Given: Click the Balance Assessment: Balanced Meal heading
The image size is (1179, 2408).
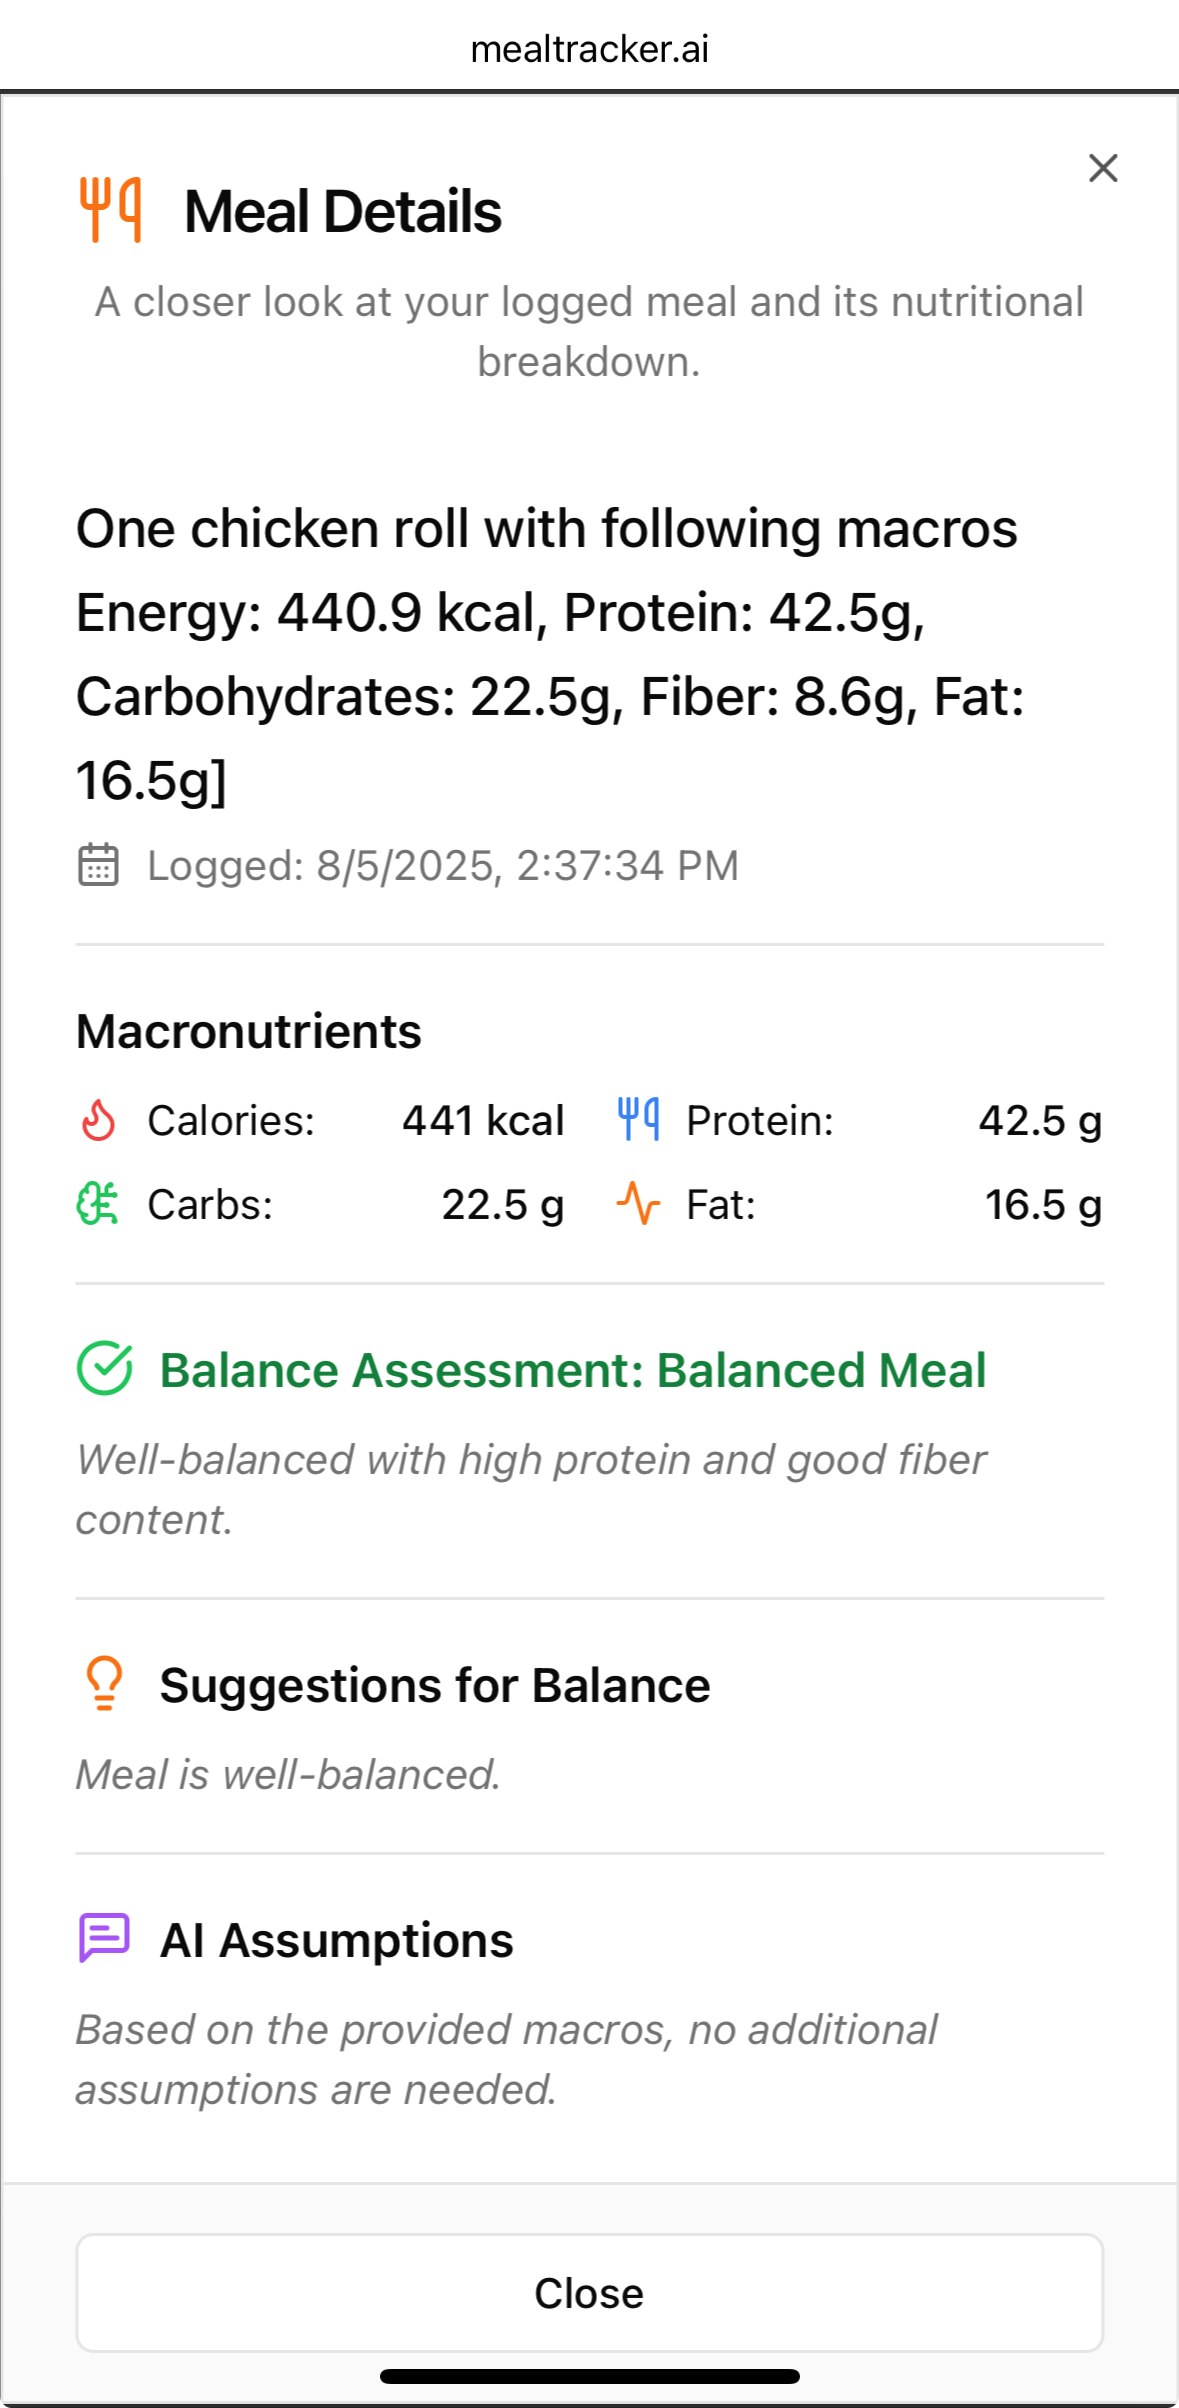Looking at the screenshot, I should point(573,1370).
